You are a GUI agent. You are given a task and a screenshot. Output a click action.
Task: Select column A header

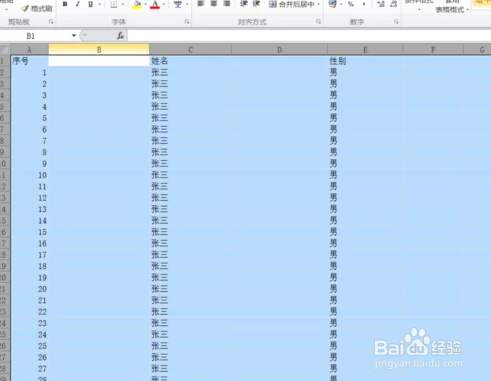pyautogui.click(x=29, y=50)
